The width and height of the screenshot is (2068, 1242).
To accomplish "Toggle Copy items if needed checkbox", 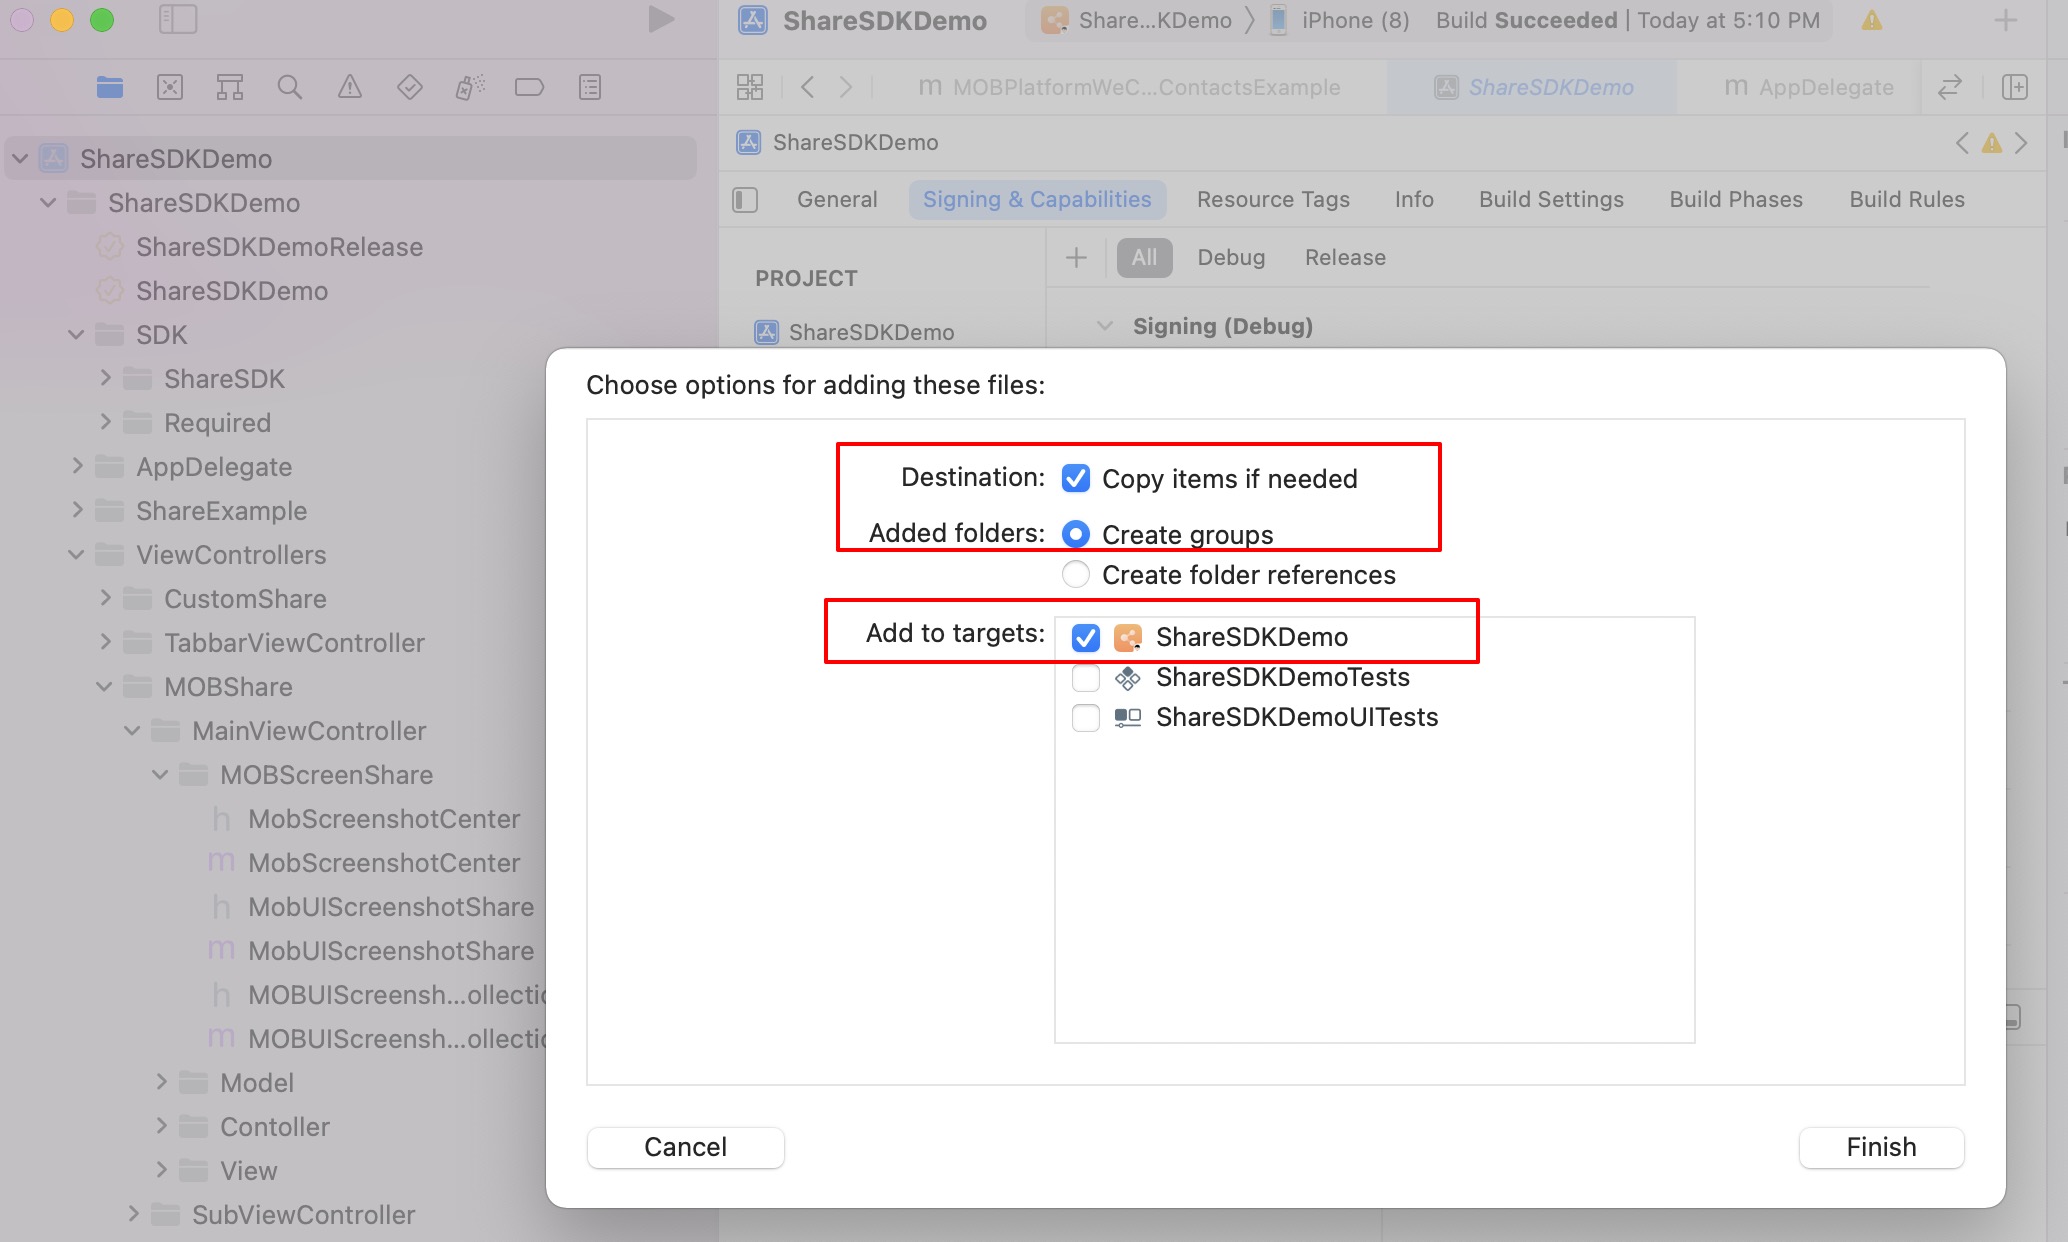I will [x=1077, y=477].
